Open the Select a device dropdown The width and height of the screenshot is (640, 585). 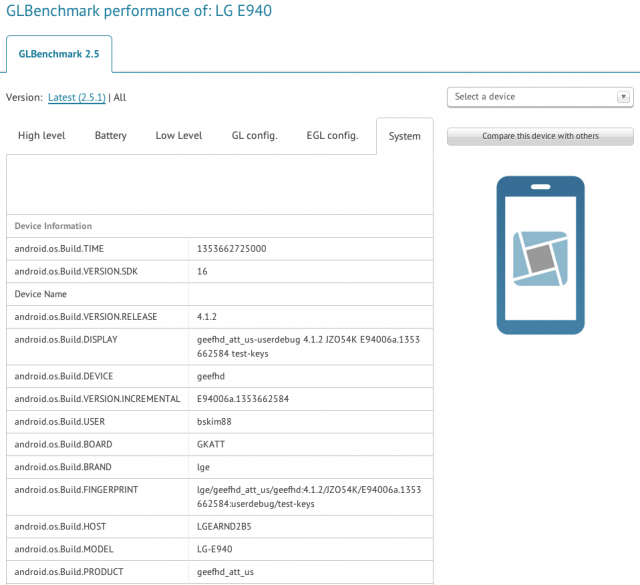(540, 97)
